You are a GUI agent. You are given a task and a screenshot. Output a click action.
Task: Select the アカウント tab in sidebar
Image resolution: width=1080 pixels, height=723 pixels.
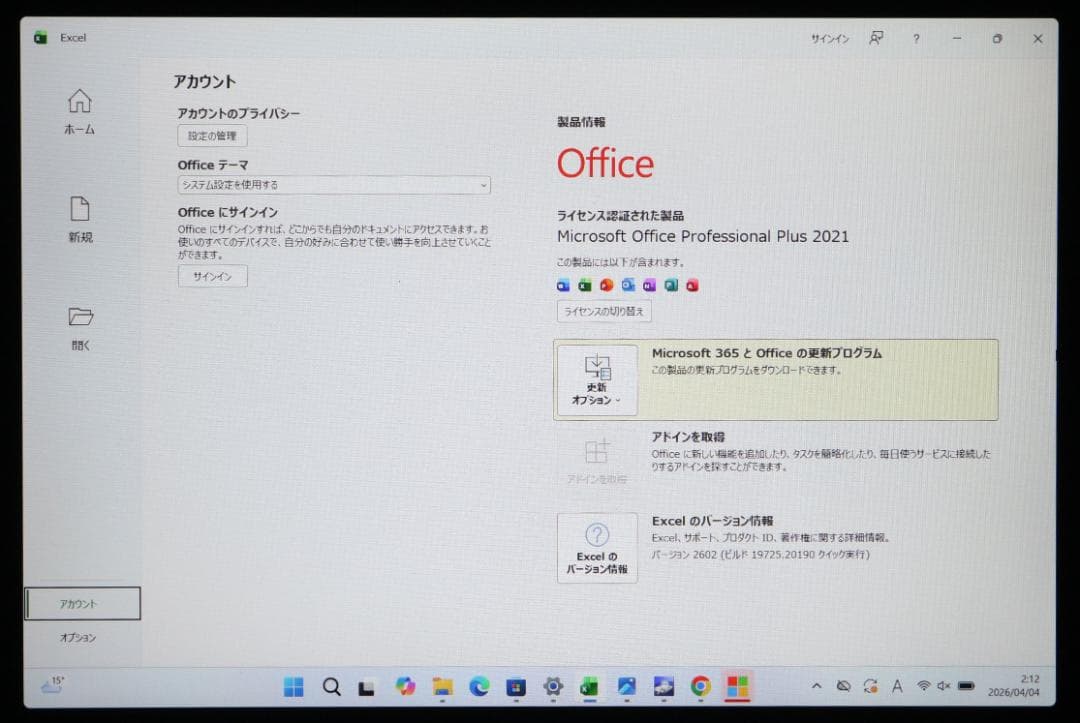(x=83, y=604)
